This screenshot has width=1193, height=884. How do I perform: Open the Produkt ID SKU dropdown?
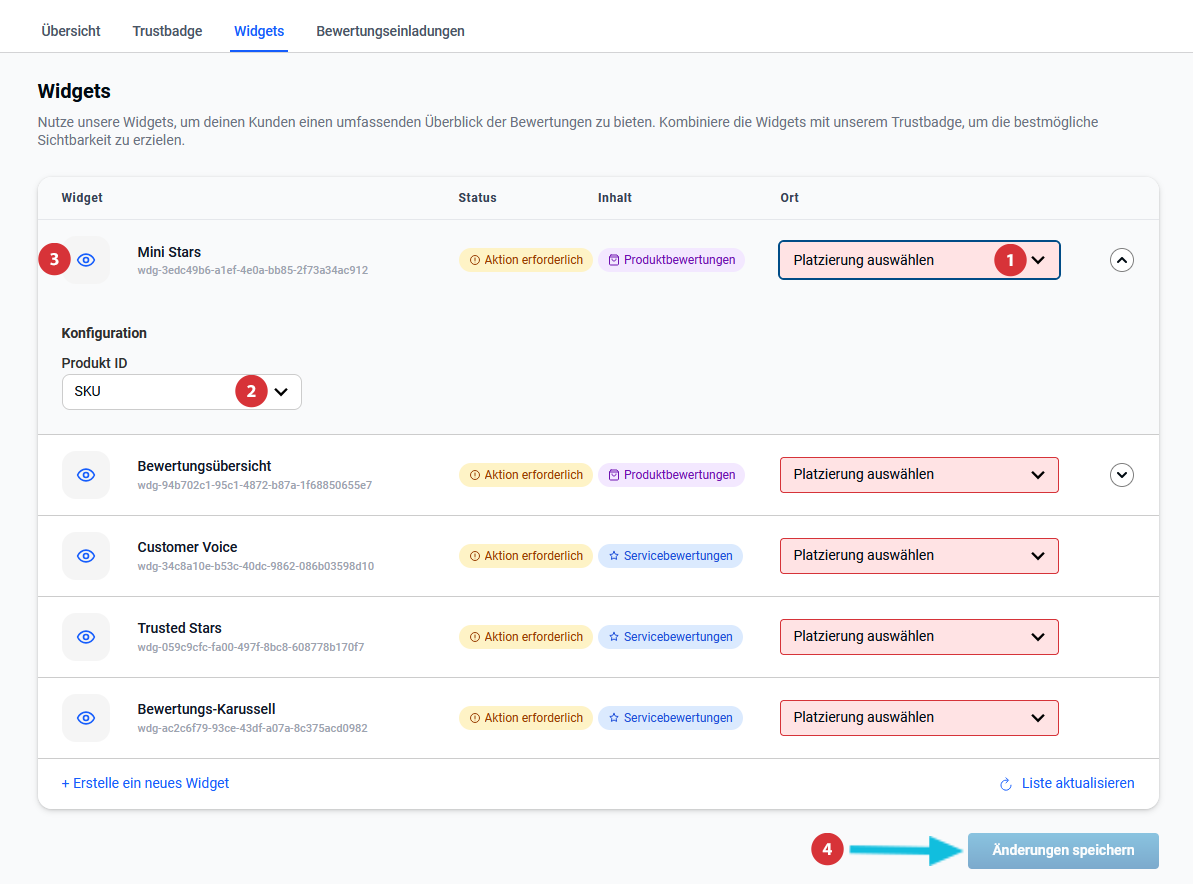click(181, 392)
